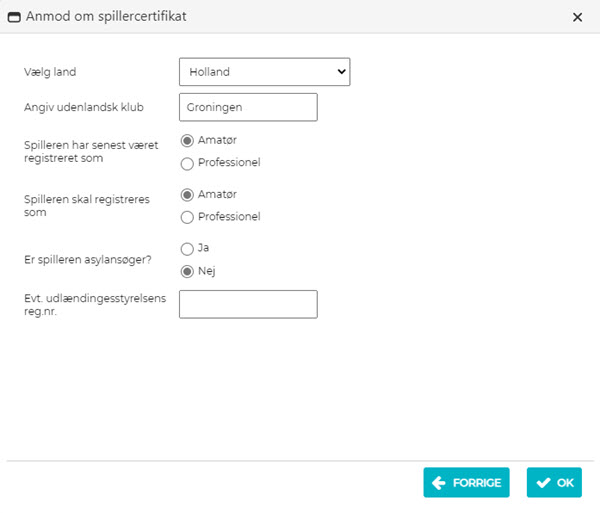The width and height of the screenshot is (600, 513).
Task: Choose Professionel for new registration type
Action: coord(187,217)
